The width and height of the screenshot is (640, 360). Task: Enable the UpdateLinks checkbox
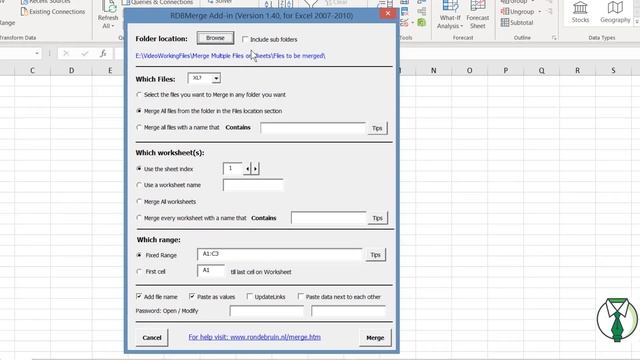point(249,296)
